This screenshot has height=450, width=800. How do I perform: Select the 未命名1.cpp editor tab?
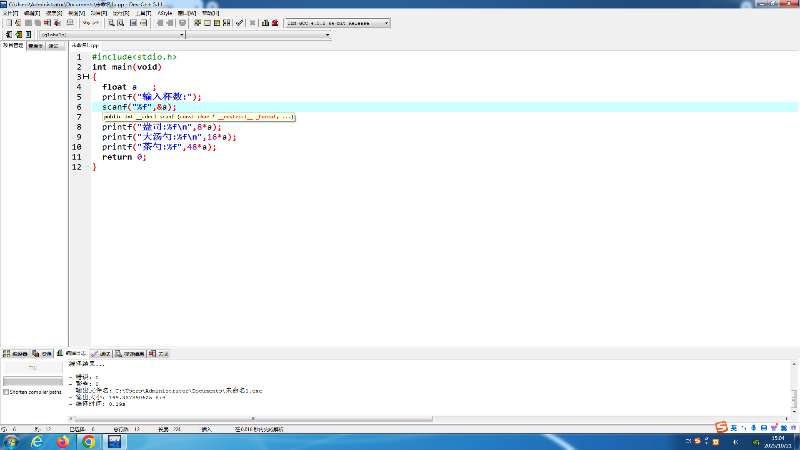pyautogui.click(x=85, y=45)
